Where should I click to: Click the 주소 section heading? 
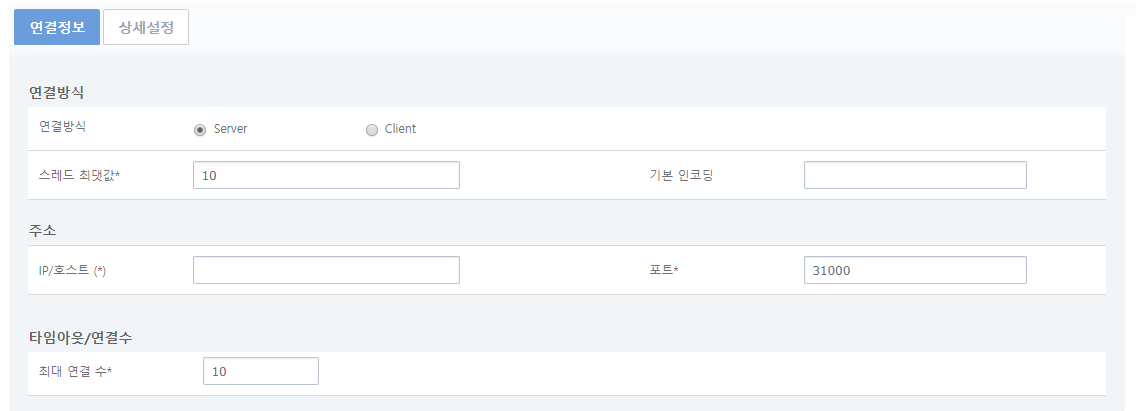(42, 231)
